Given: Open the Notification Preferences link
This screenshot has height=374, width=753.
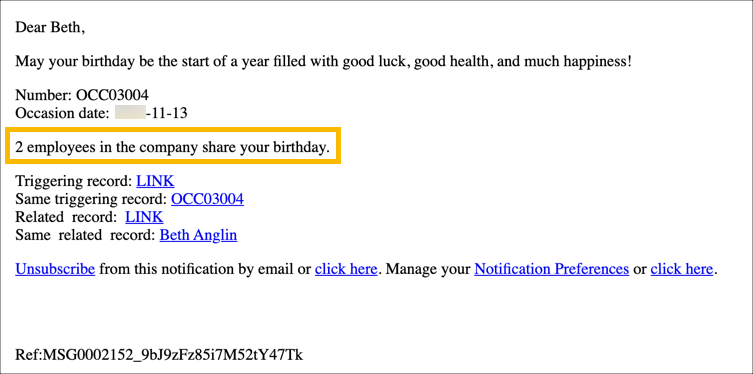Looking at the screenshot, I should tap(552, 269).
